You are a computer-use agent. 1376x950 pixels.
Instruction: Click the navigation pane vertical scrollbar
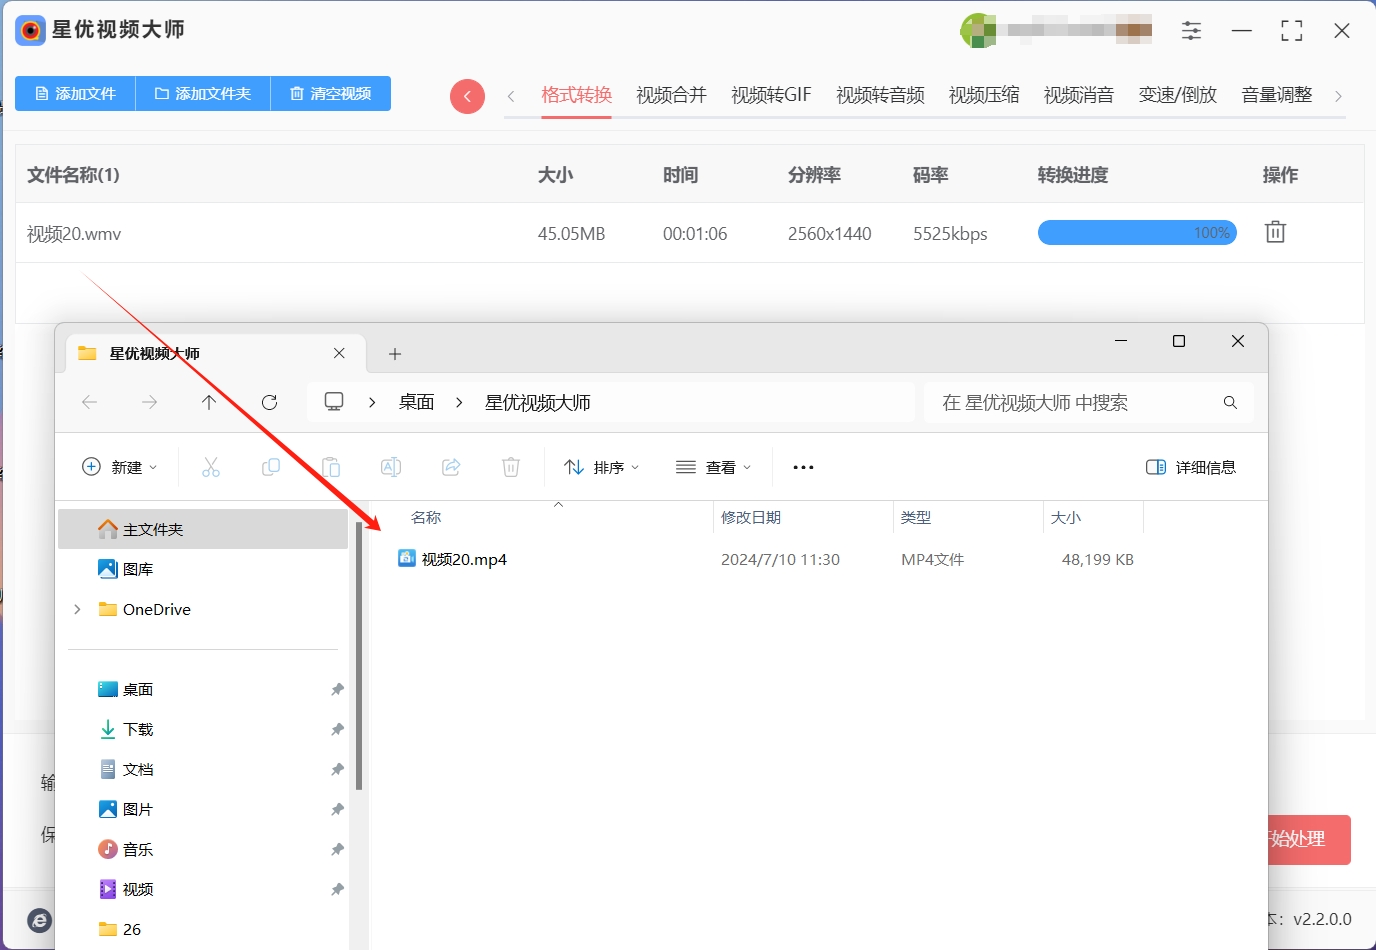tap(359, 656)
